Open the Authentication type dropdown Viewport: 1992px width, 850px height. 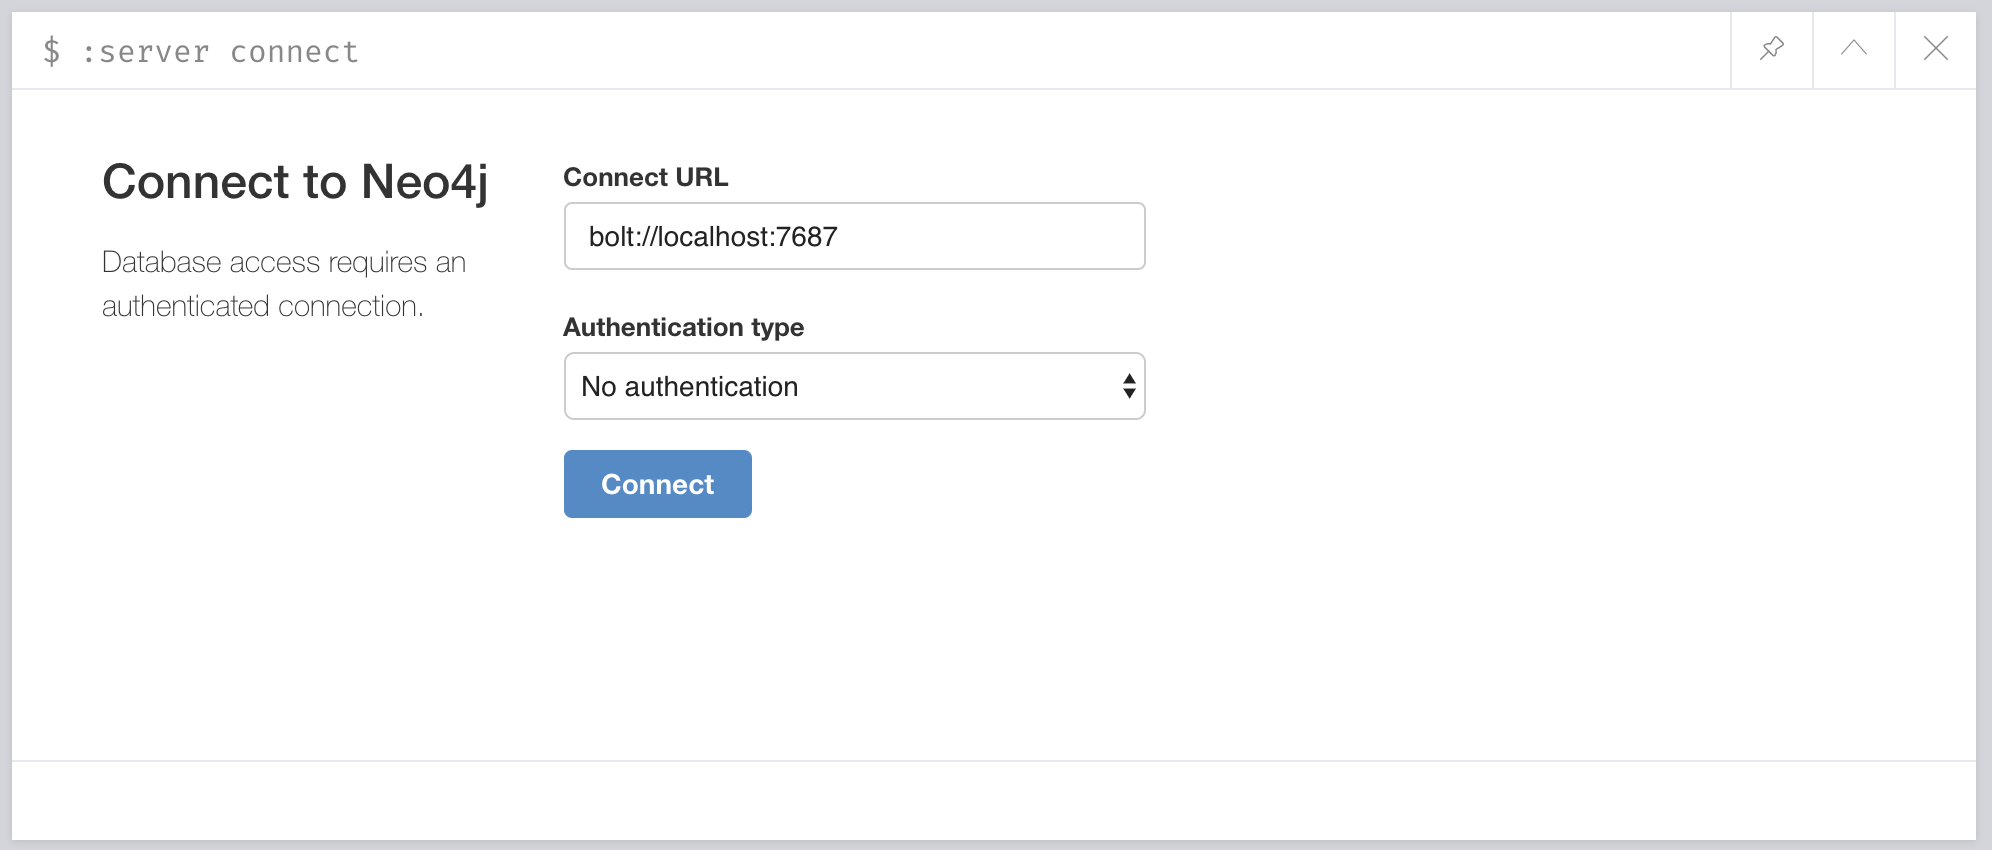(x=854, y=386)
